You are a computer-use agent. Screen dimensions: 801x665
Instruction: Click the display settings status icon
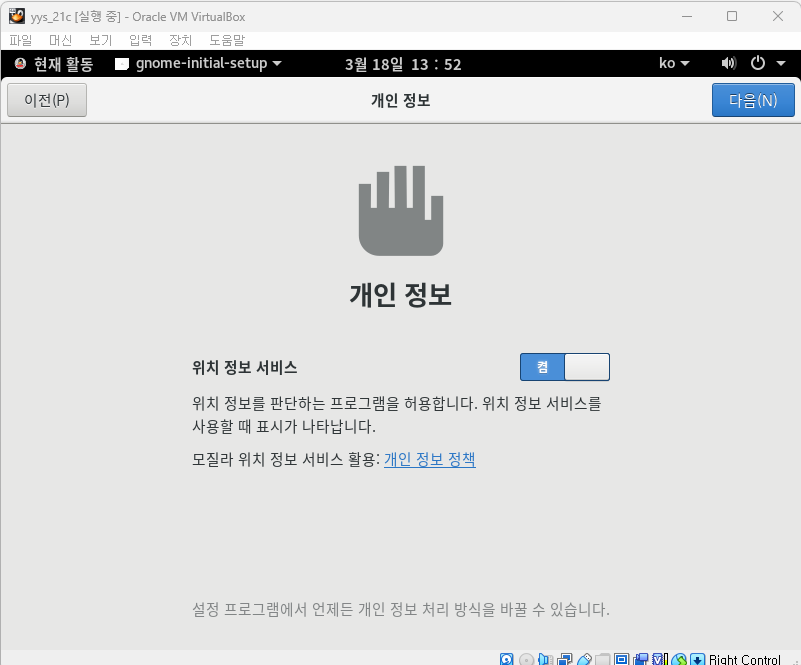pos(621,660)
